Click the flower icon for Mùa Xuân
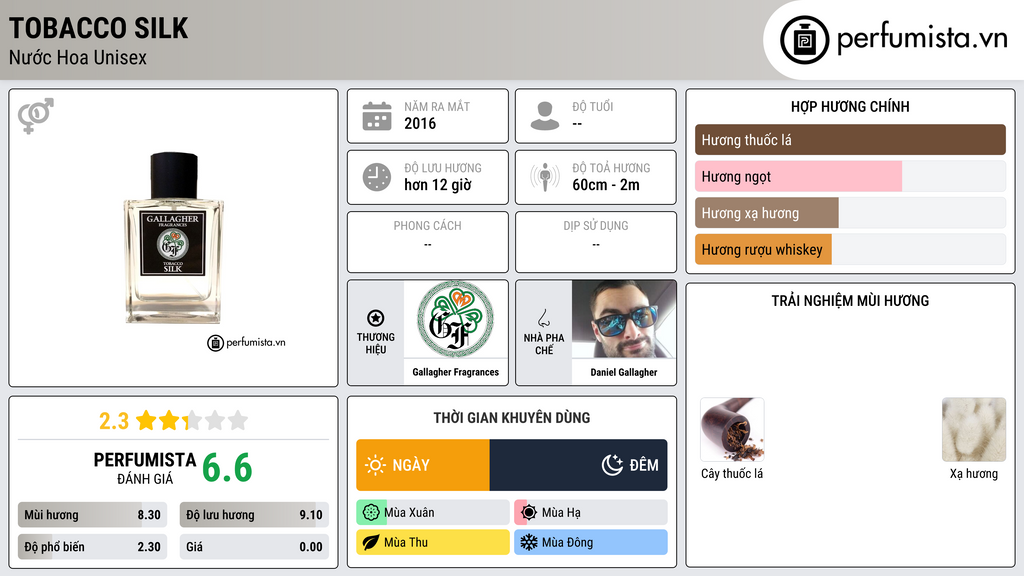This screenshot has height=576, width=1024. coord(371,513)
